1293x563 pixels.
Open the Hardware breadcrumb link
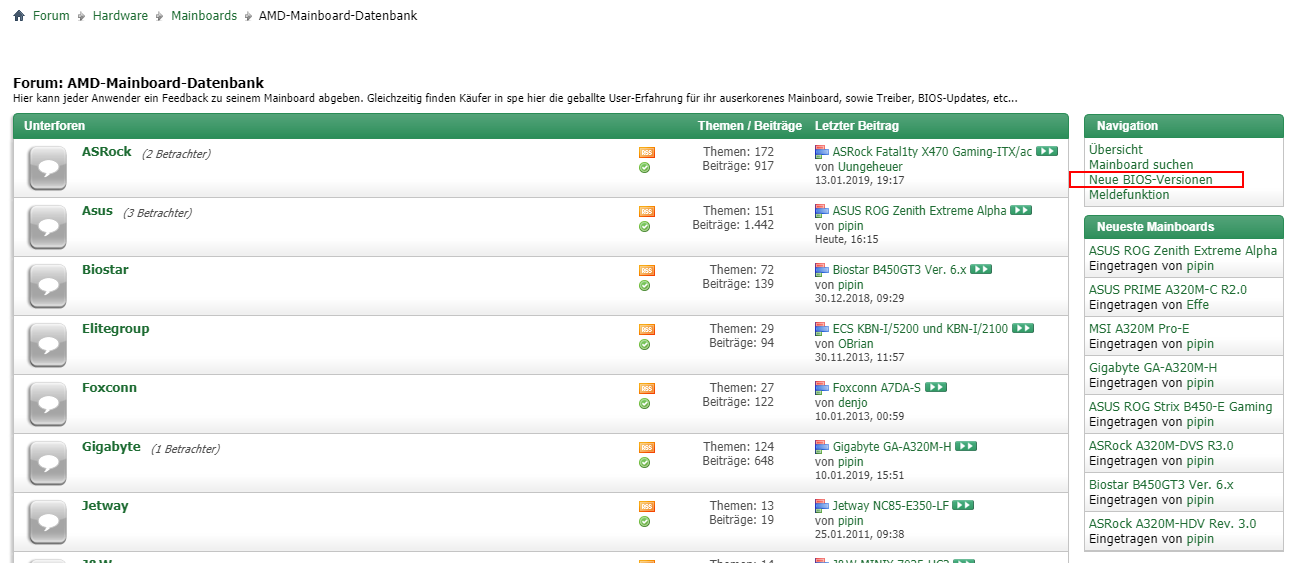(x=120, y=16)
